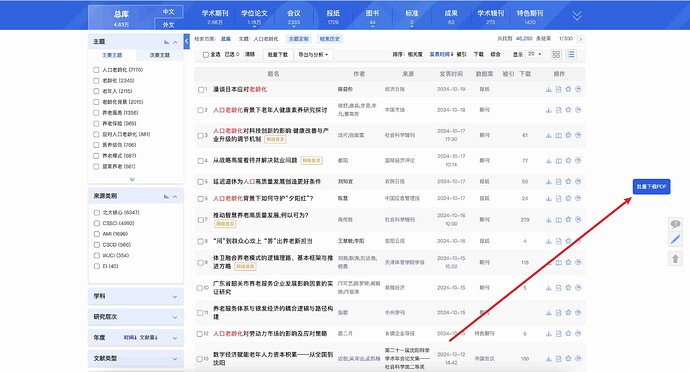Sort results by 发表时间
Viewport: 690px width, 372px height.
(441, 54)
